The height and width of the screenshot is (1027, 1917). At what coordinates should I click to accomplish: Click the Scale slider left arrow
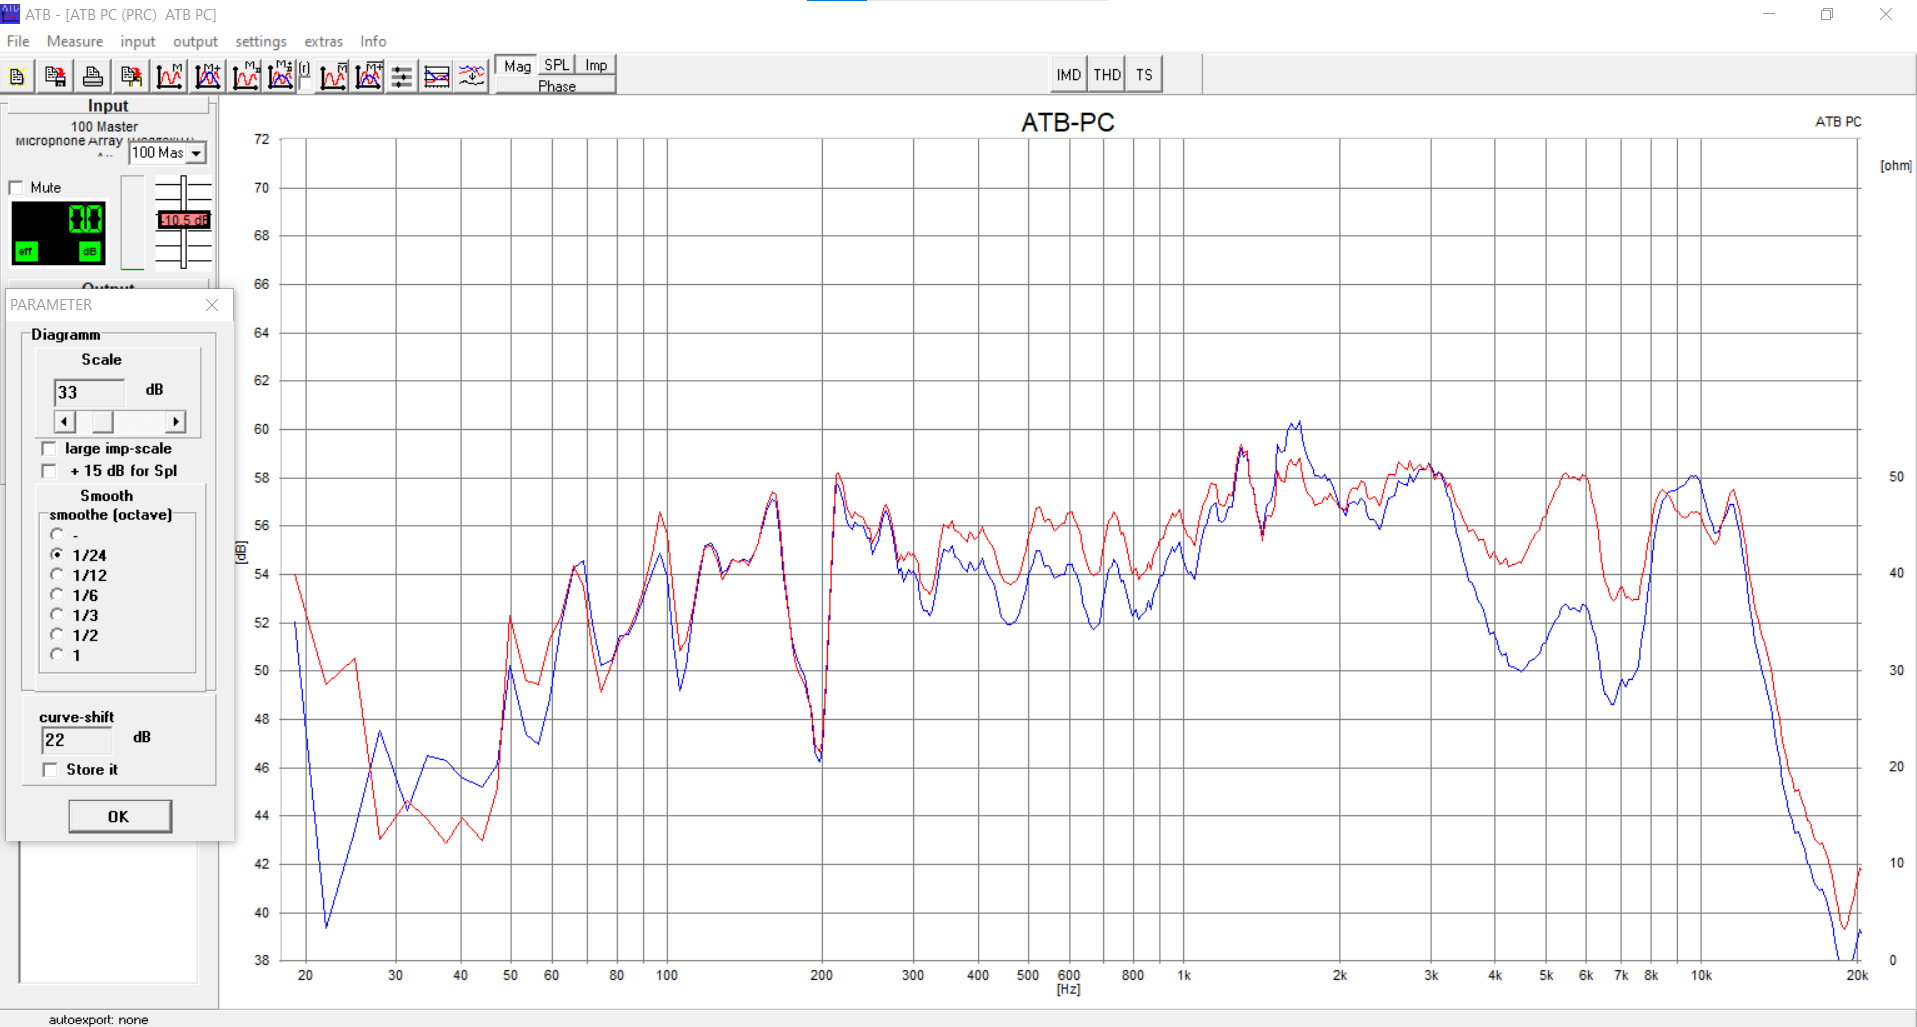point(64,422)
